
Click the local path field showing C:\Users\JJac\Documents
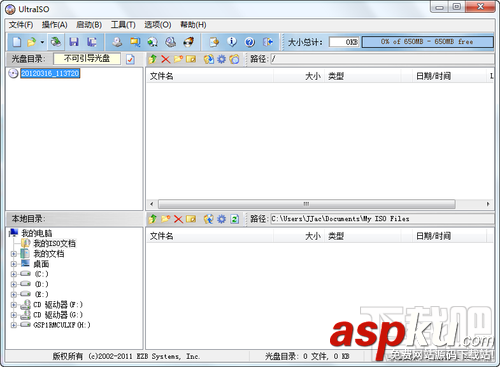[x=382, y=219]
